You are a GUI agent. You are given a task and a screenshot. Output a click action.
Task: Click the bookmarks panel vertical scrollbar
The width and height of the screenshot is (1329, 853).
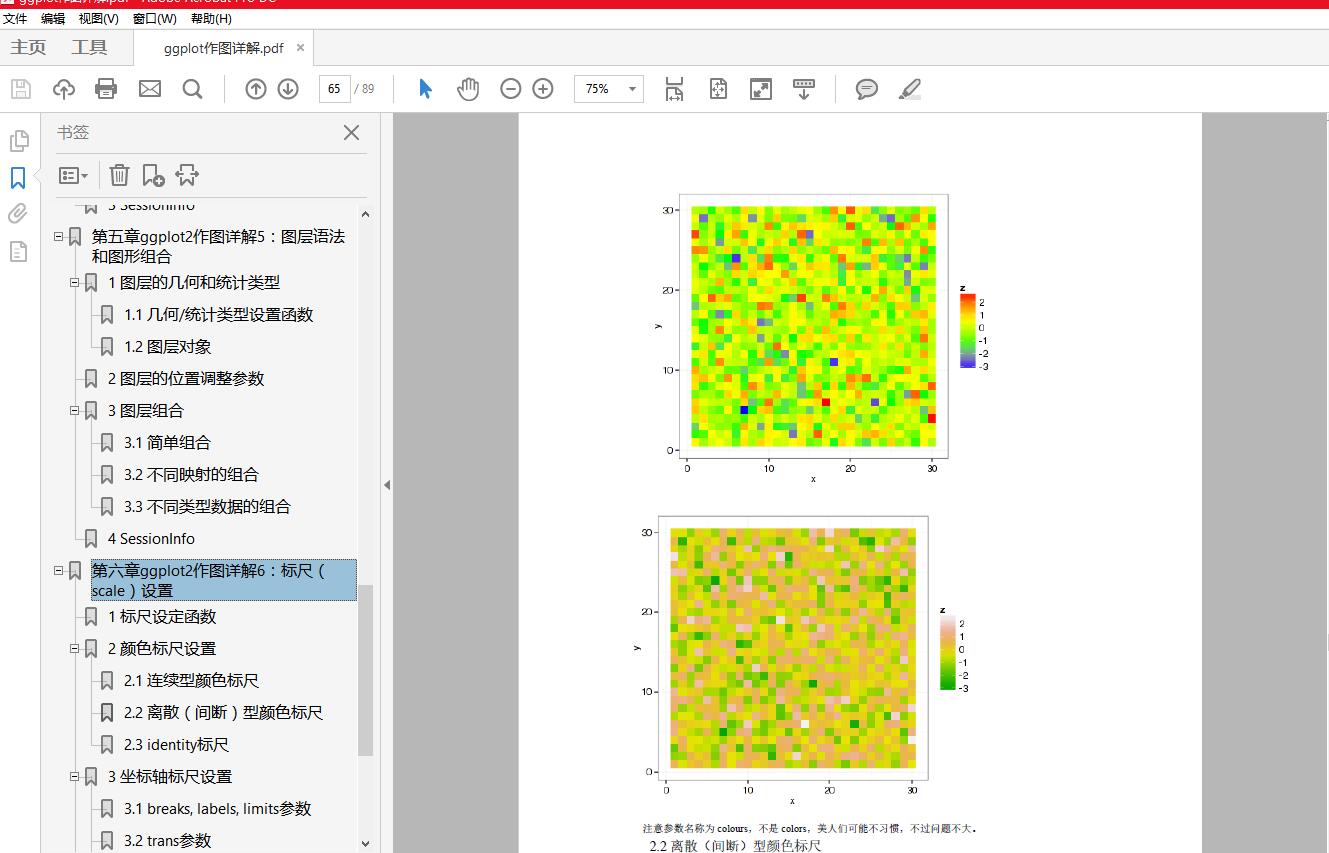tap(365, 668)
